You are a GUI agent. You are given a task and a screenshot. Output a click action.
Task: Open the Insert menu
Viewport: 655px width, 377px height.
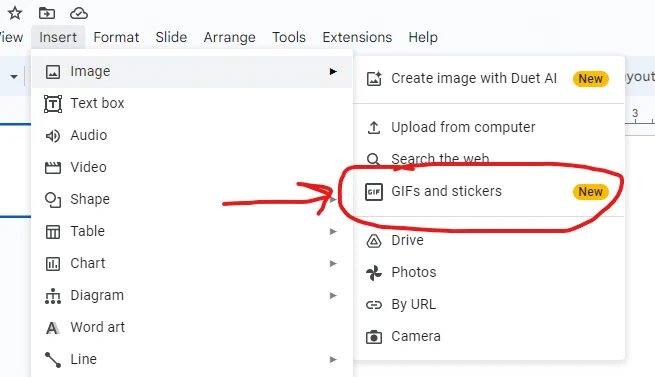coord(58,37)
